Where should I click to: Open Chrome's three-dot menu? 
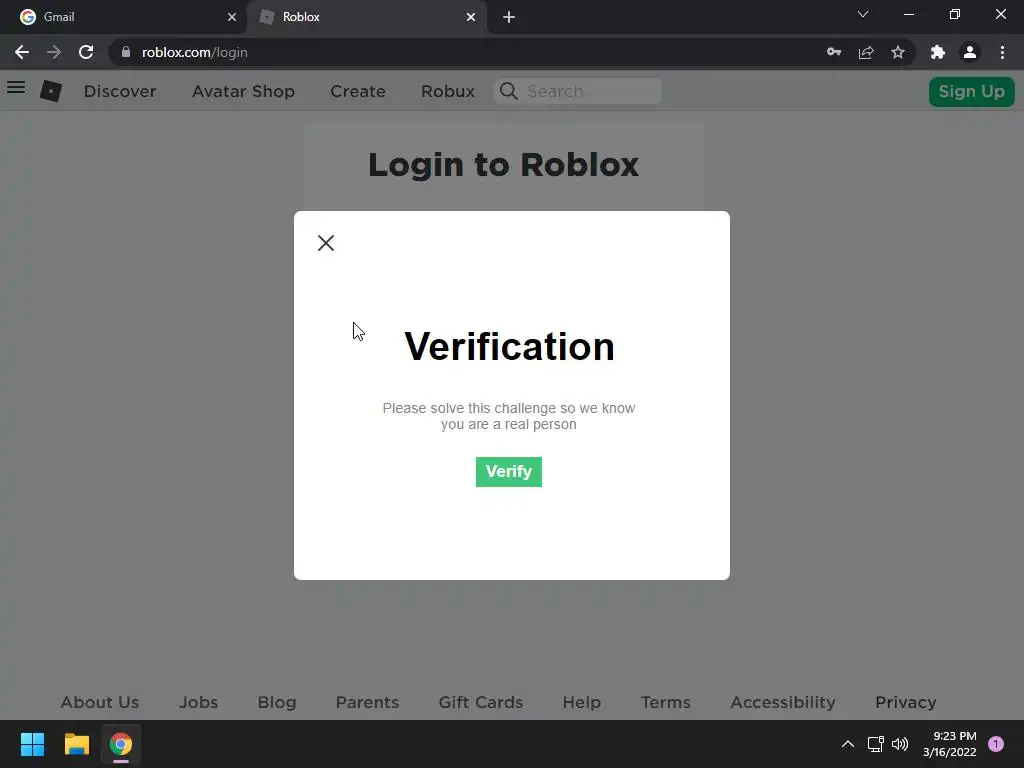coord(1002,52)
